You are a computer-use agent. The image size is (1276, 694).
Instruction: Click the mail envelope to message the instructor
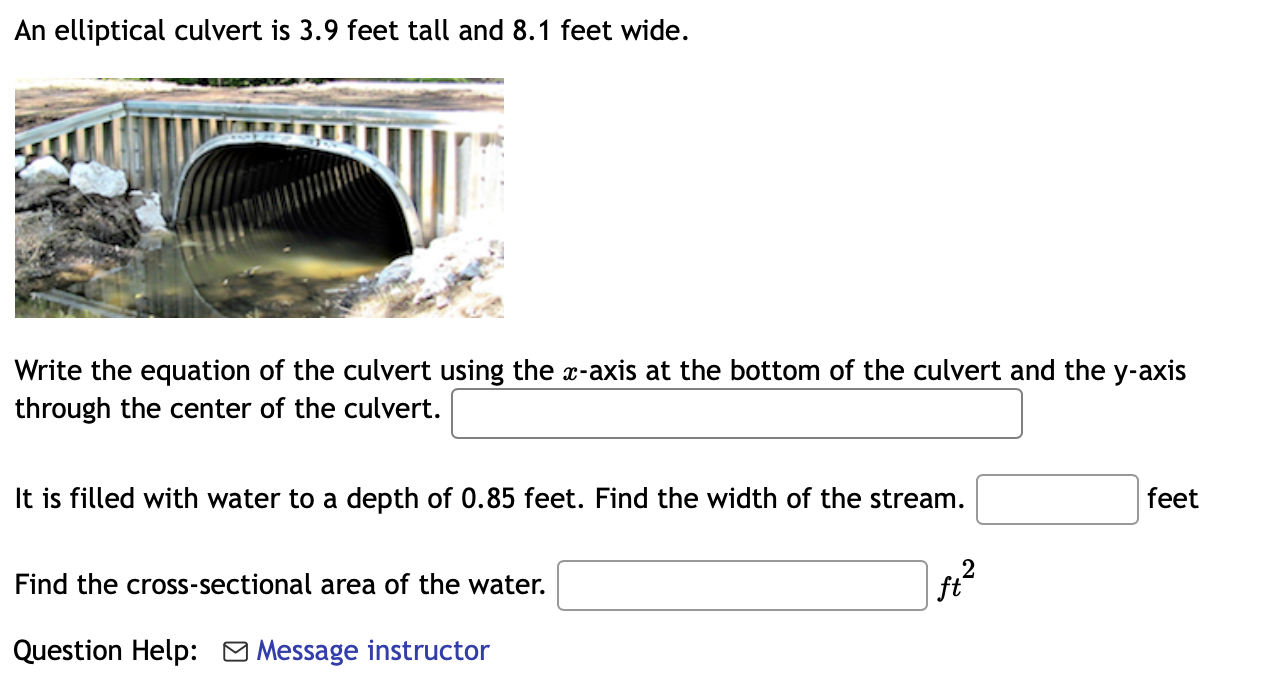click(233, 650)
